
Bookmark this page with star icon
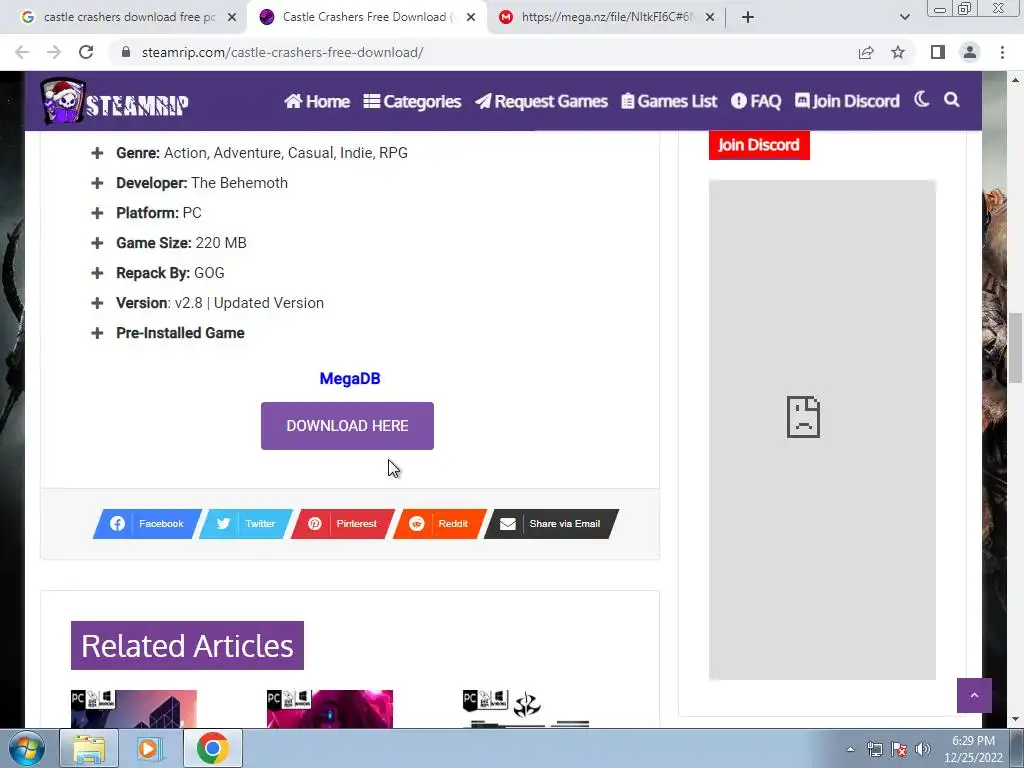(x=898, y=52)
